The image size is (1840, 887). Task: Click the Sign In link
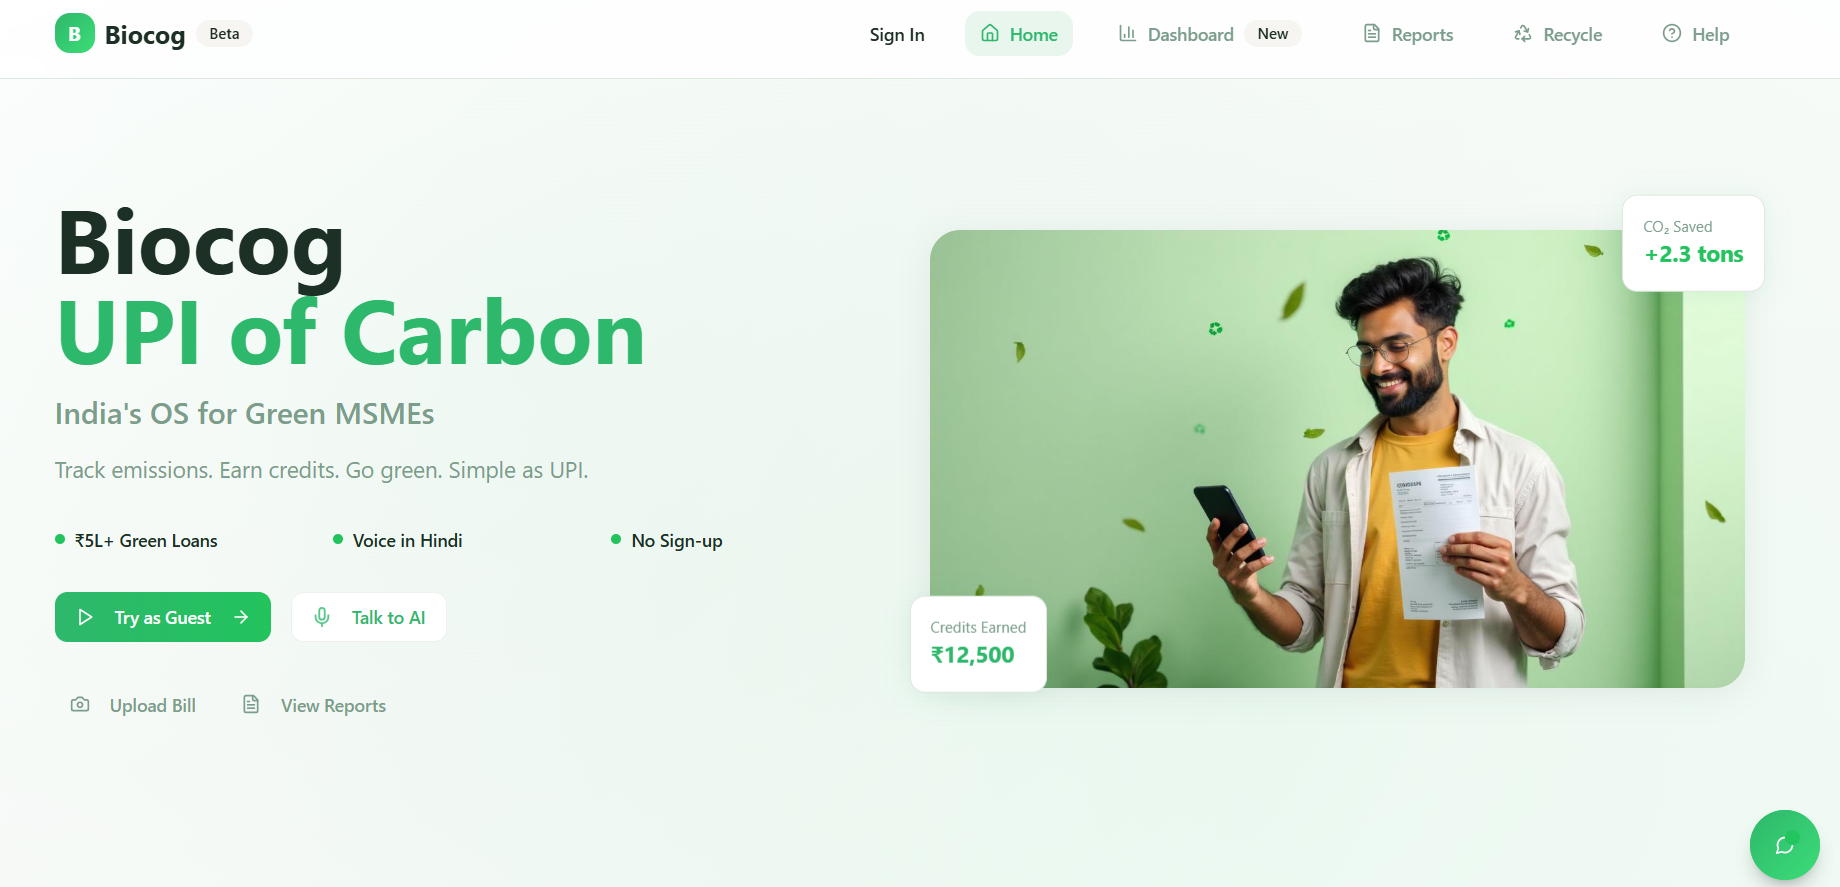coord(897,34)
